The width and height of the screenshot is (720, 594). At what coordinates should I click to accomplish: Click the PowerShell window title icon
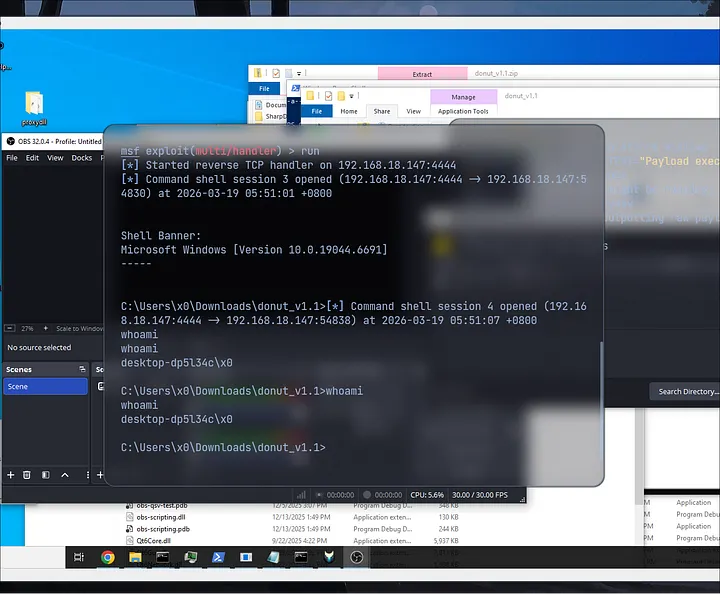(x=295, y=88)
